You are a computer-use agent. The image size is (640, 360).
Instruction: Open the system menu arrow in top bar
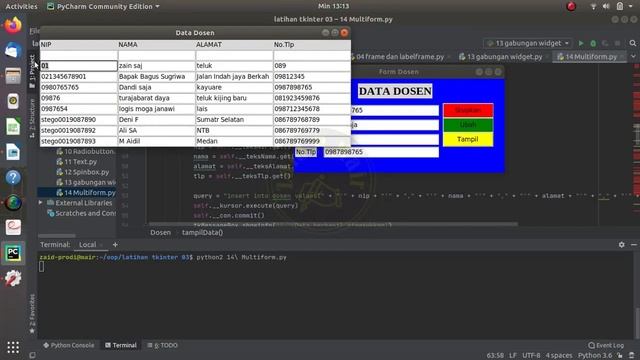631,6
